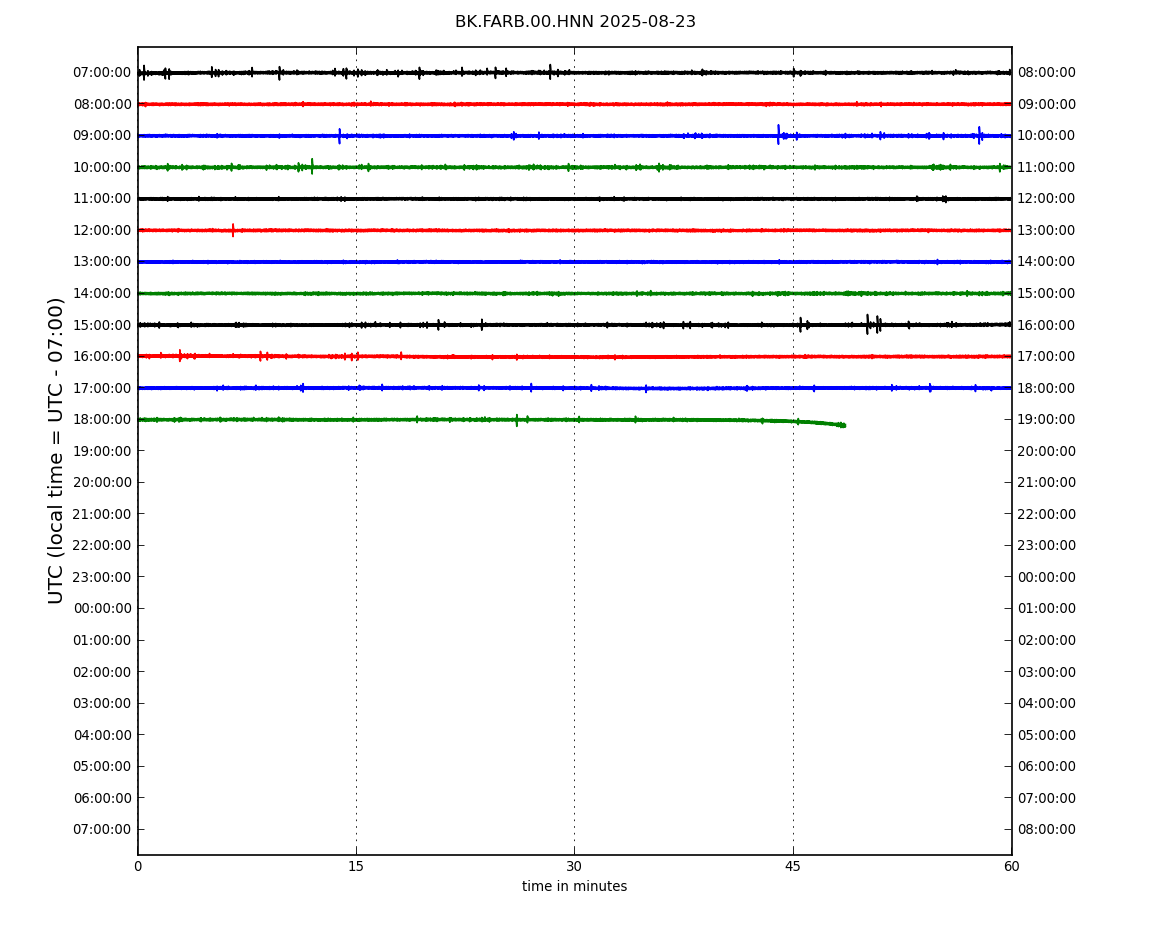
Task: Click right-axis label 23:00:00
Action: click(1047, 545)
